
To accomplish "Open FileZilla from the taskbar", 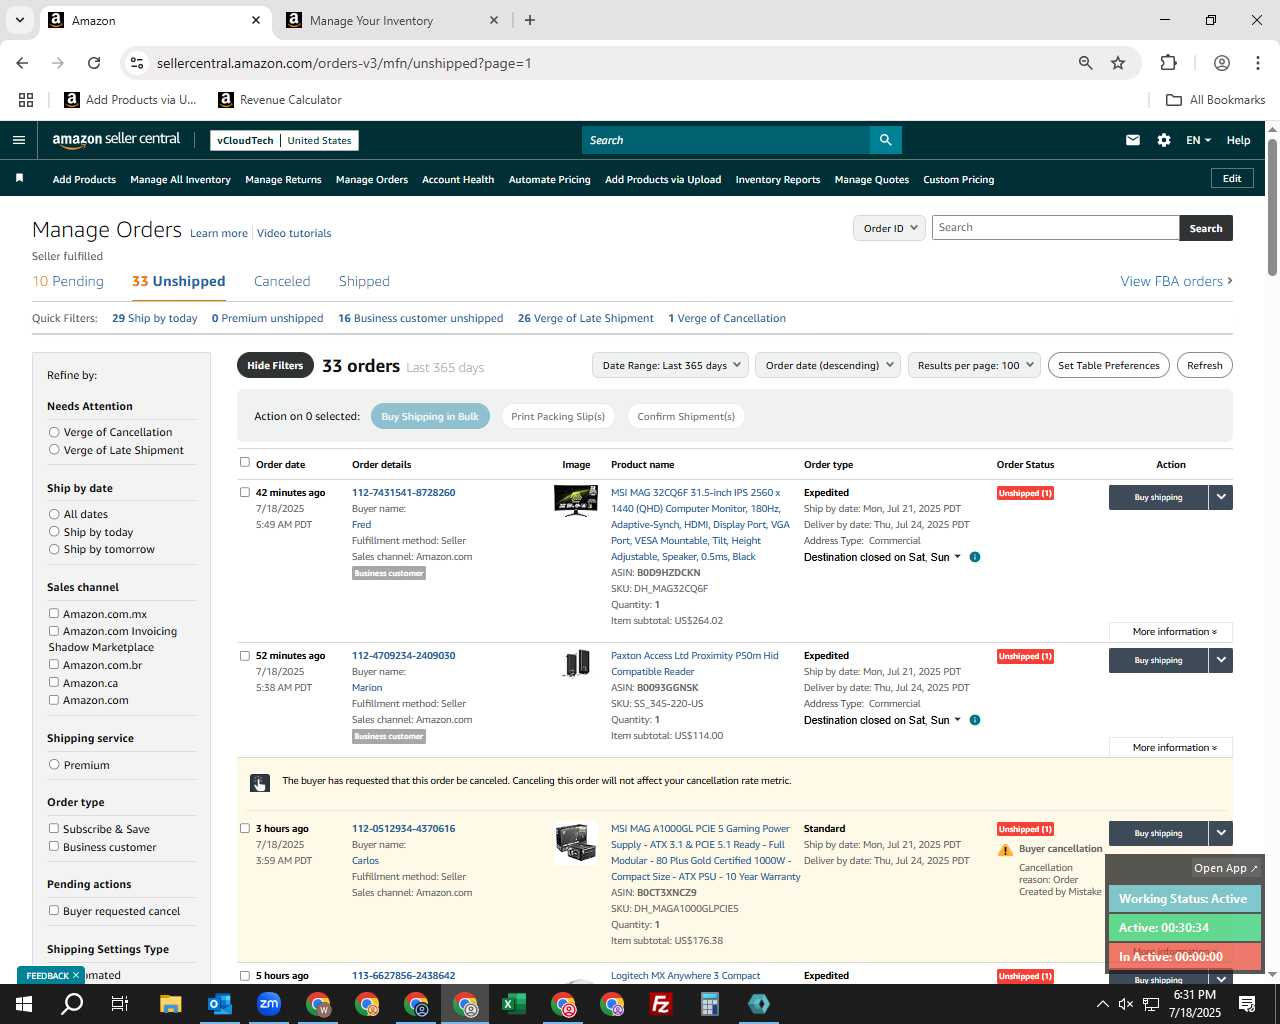I will pyautogui.click(x=661, y=1004).
